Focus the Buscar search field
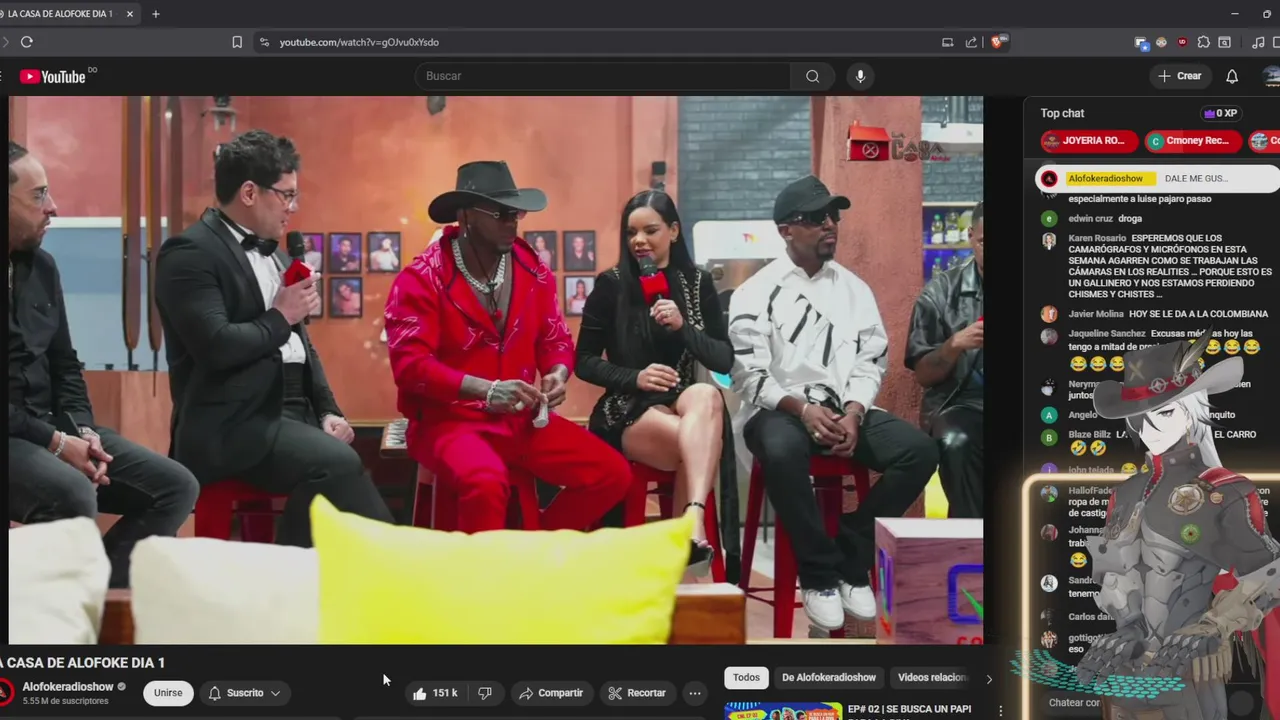The image size is (1280, 720). coord(603,76)
